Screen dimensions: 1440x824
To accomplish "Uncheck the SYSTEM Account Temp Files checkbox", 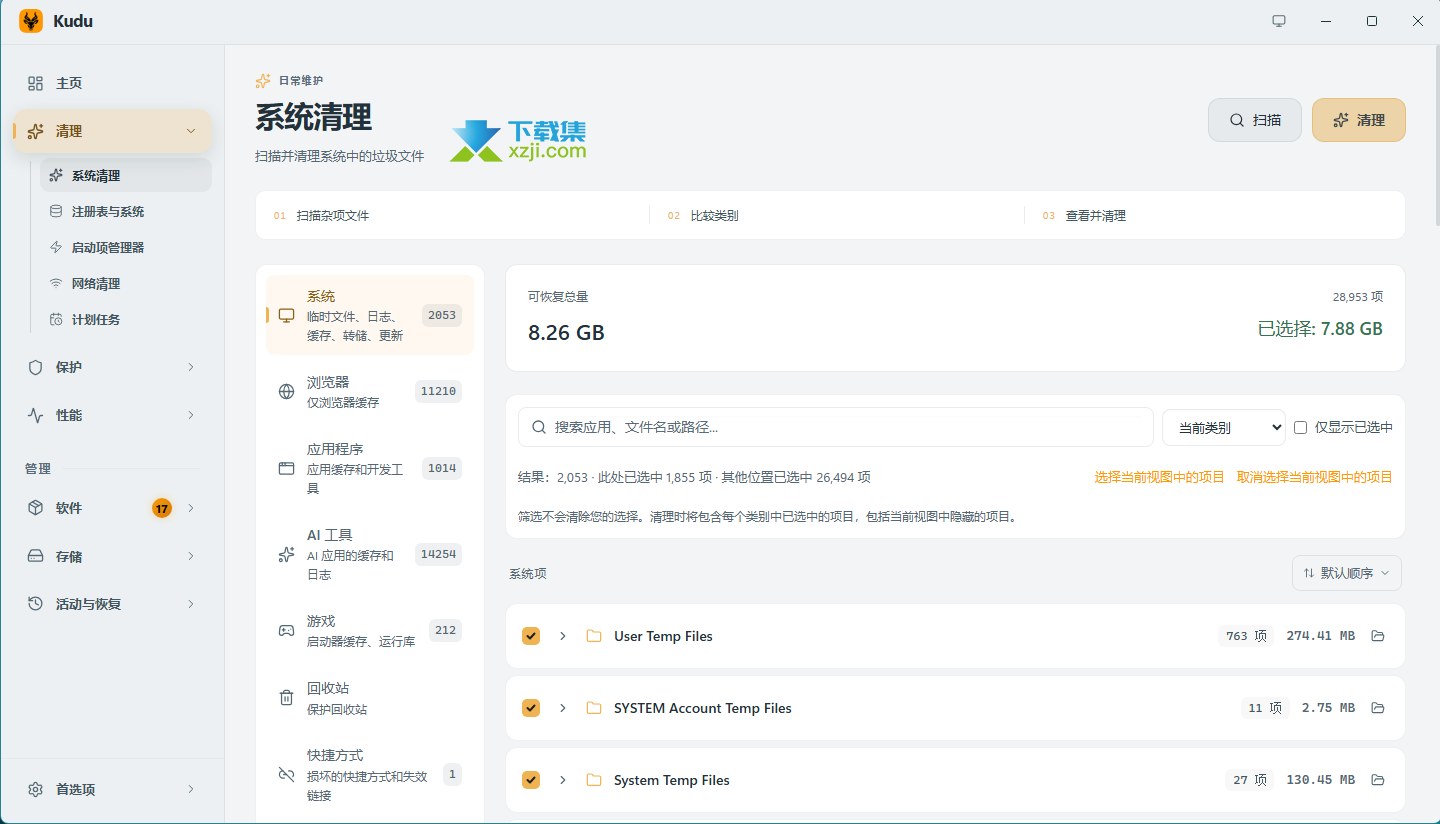I will pos(531,708).
